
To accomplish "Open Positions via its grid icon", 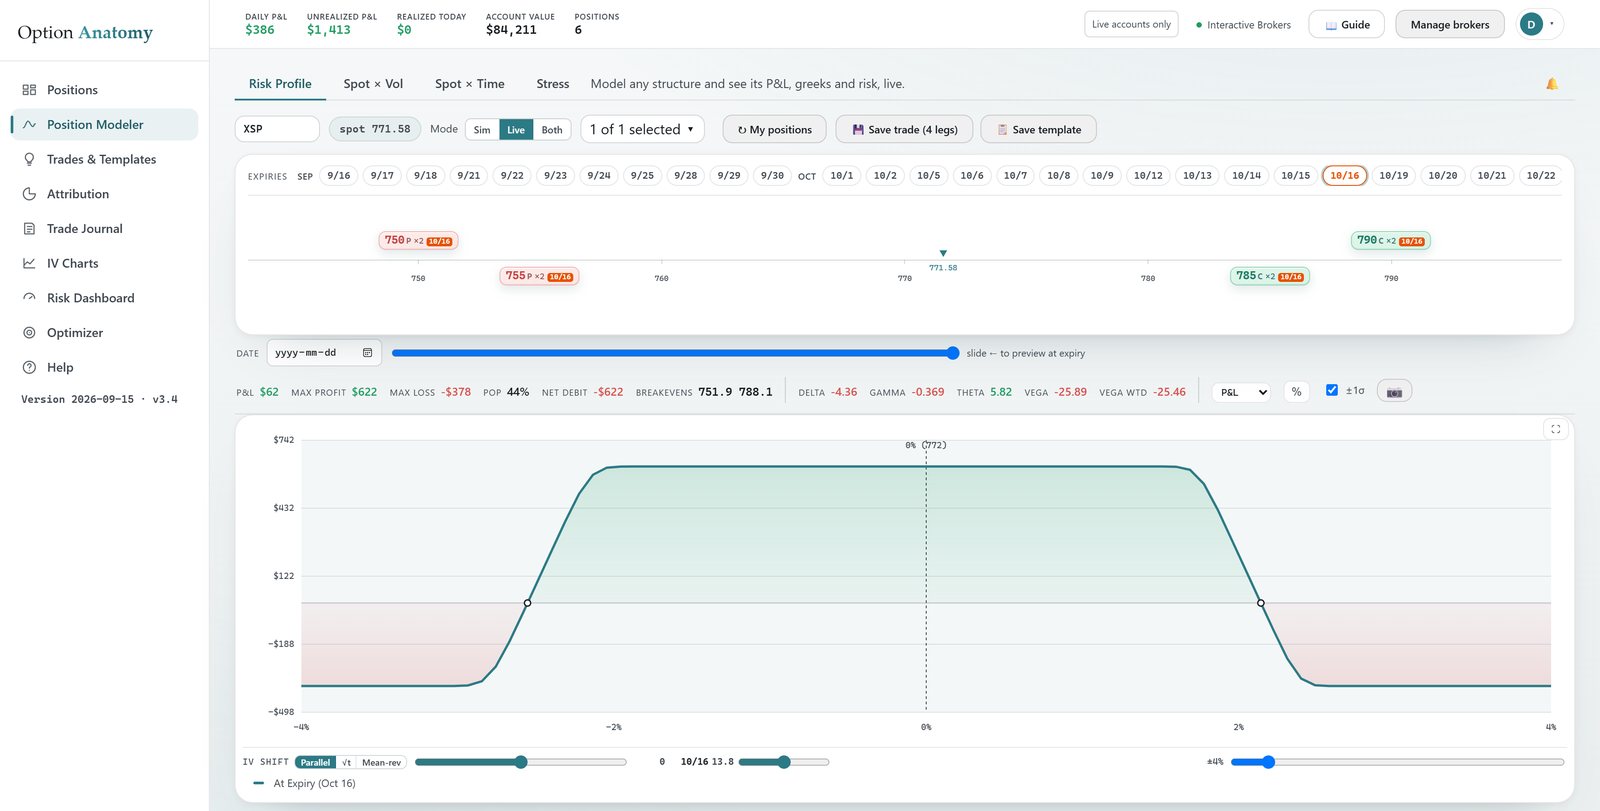I will point(29,90).
